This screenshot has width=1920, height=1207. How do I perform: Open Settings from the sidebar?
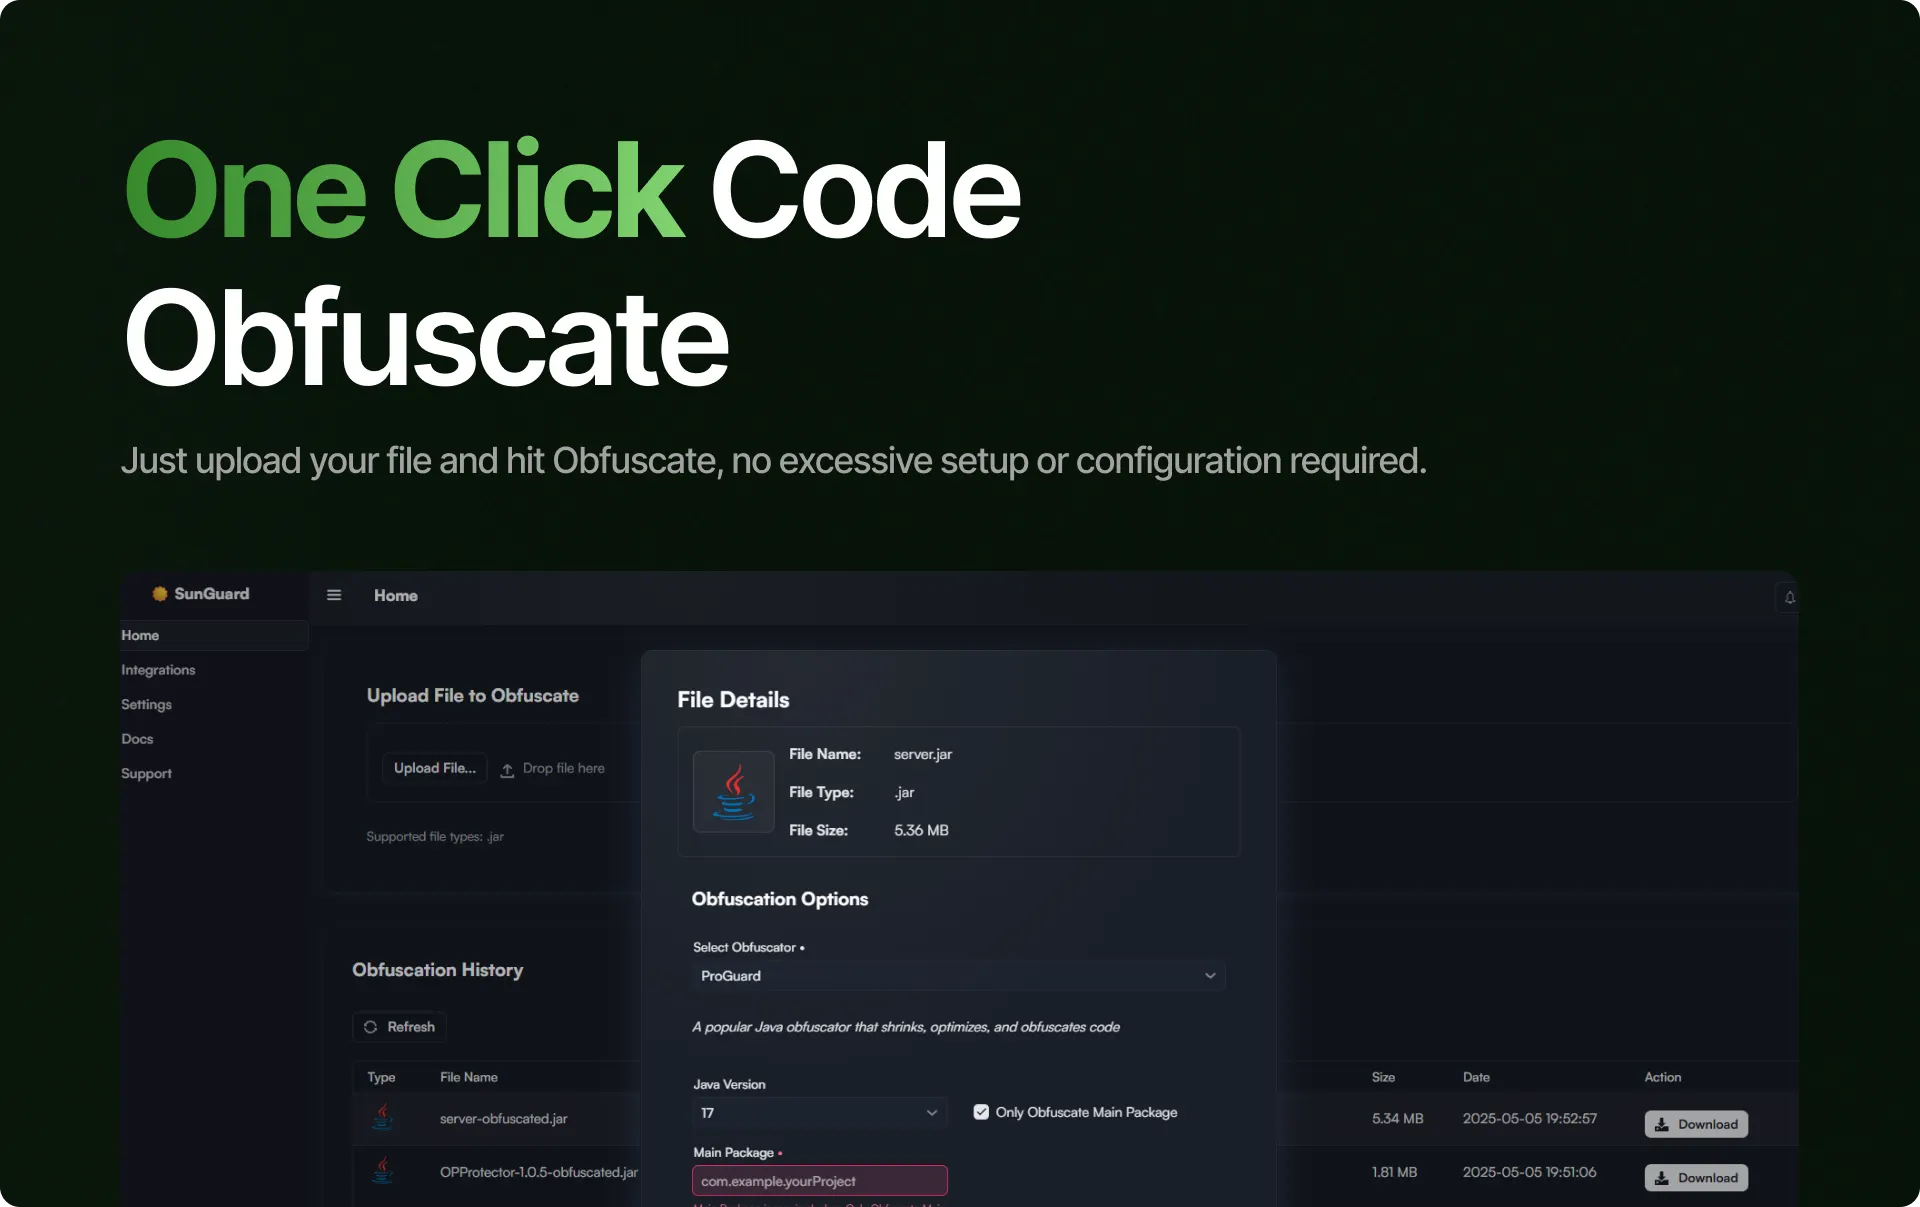146,705
